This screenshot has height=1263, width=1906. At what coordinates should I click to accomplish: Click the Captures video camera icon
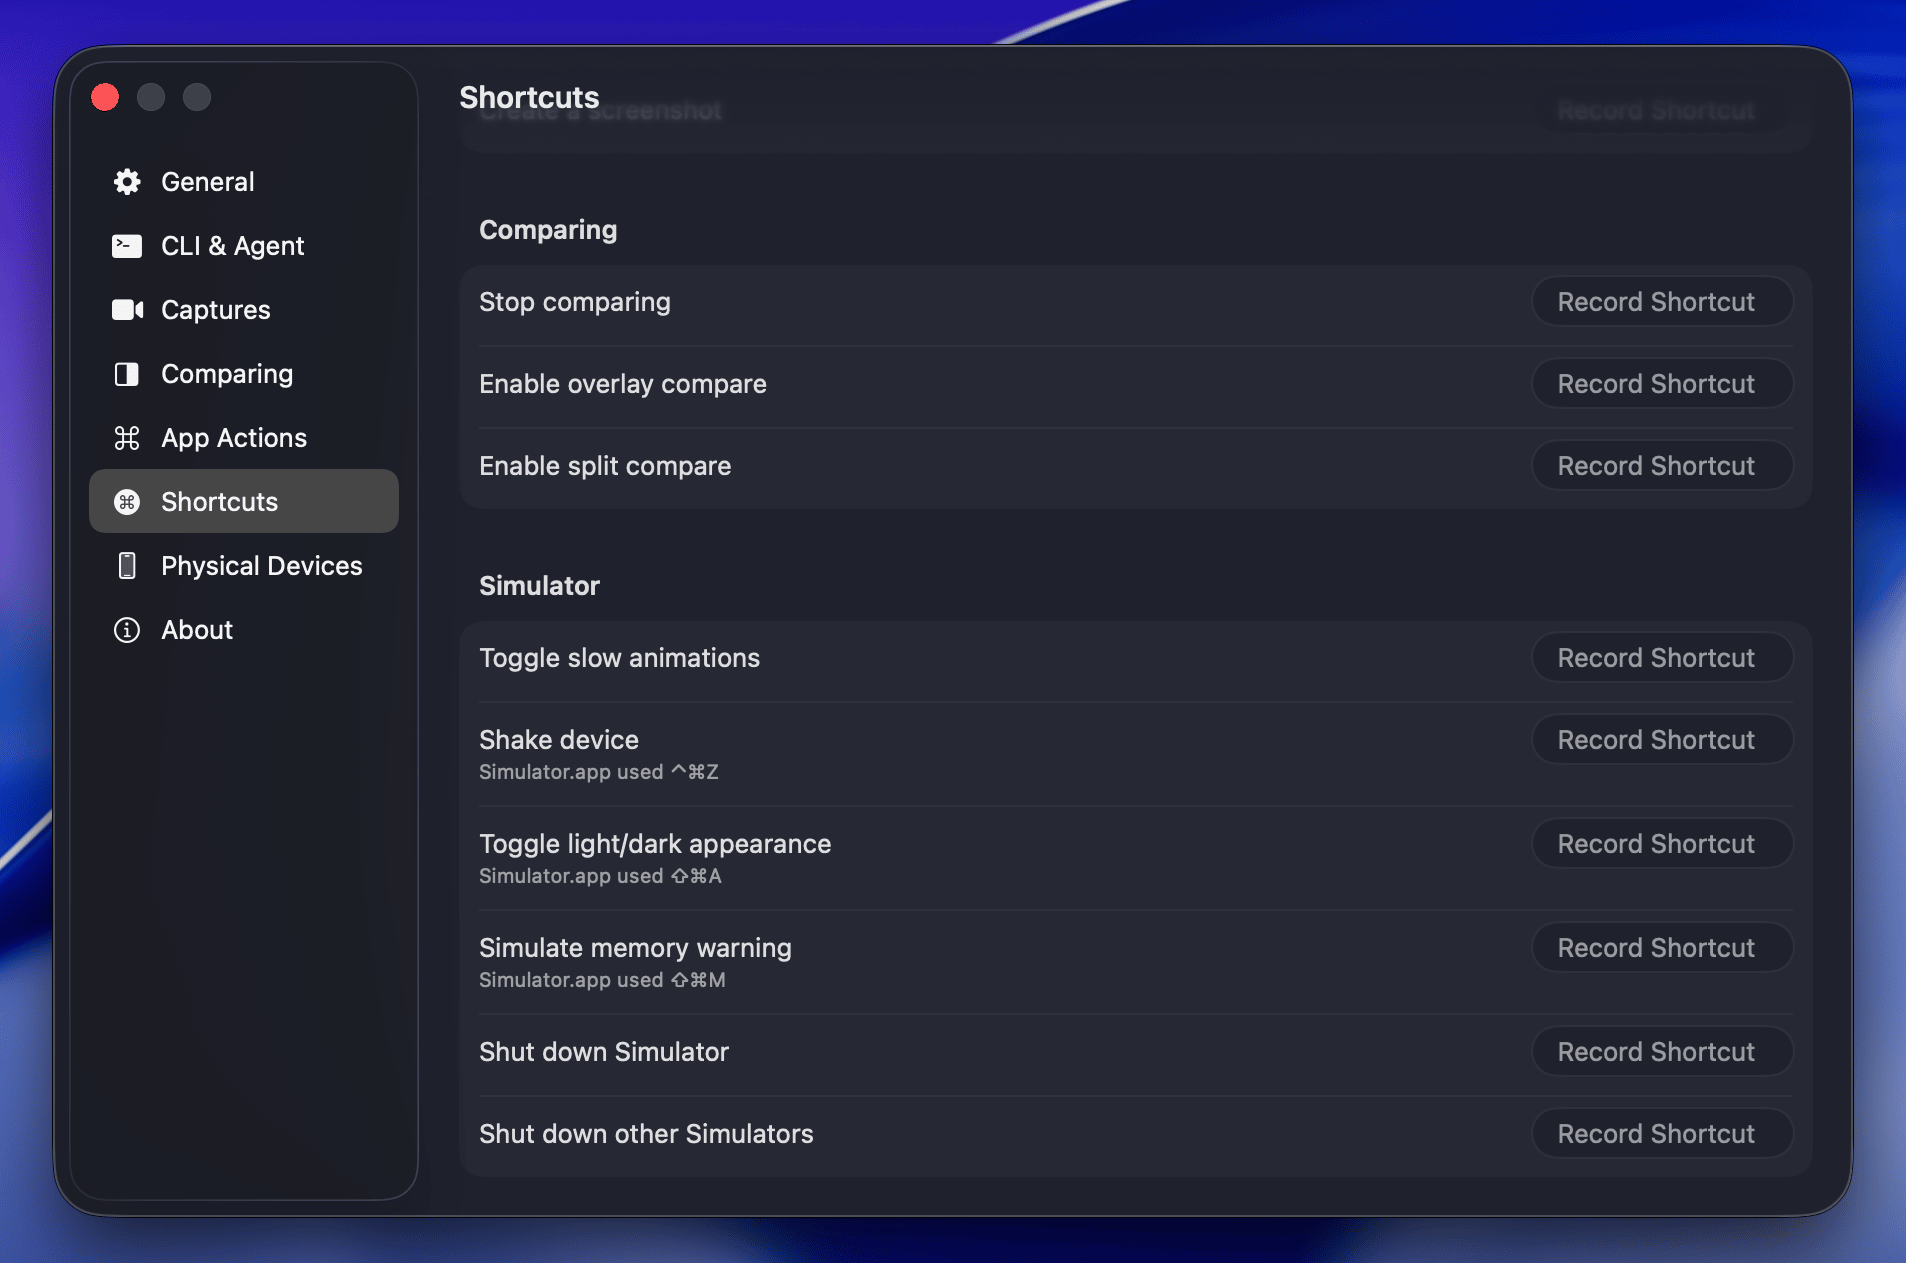pyautogui.click(x=127, y=310)
